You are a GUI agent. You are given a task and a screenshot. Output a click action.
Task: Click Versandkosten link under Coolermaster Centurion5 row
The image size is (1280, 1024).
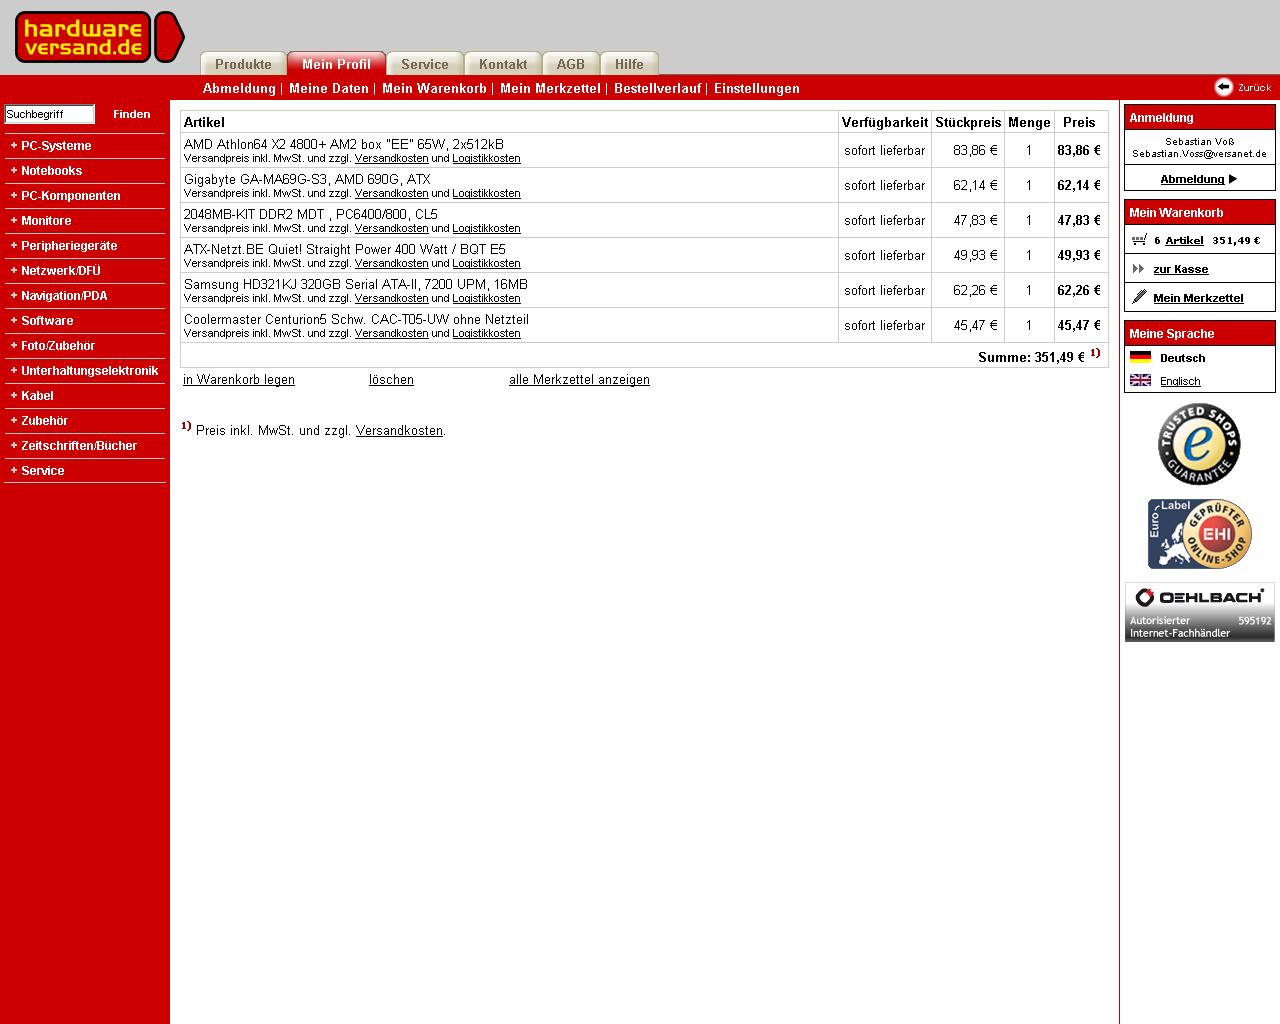pyautogui.click(x=391, y=333)
